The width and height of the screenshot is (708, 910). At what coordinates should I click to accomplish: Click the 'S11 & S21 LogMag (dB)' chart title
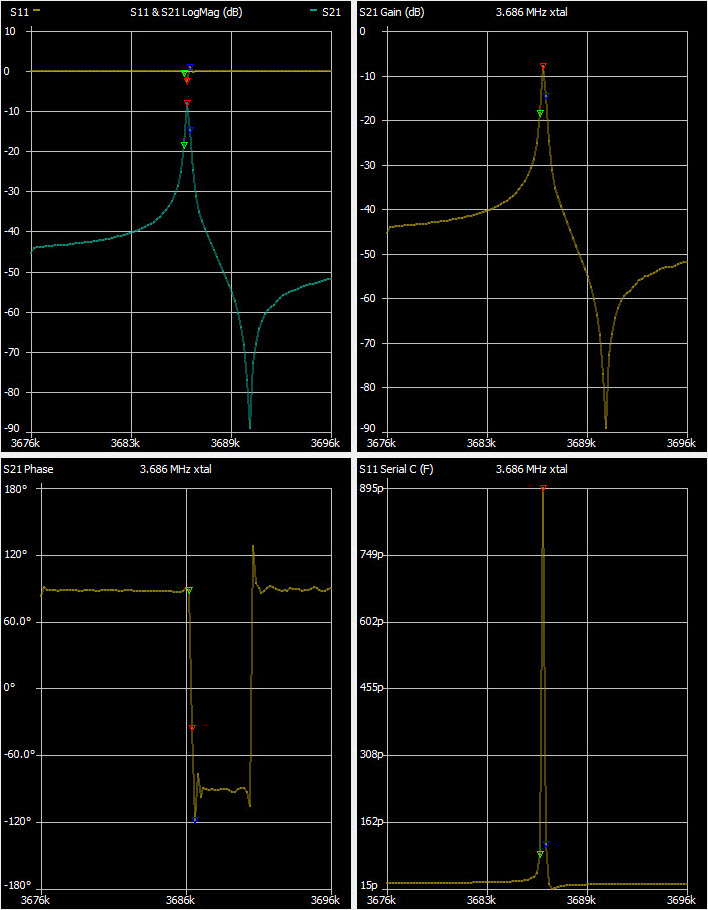pyautogui.click(x=186, y=12)
